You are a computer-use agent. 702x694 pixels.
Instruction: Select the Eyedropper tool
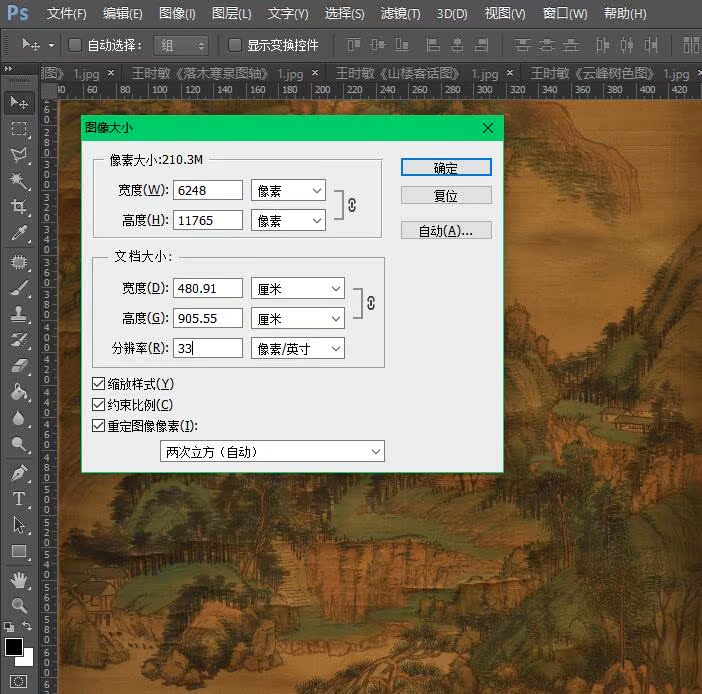tap(19, 233)
